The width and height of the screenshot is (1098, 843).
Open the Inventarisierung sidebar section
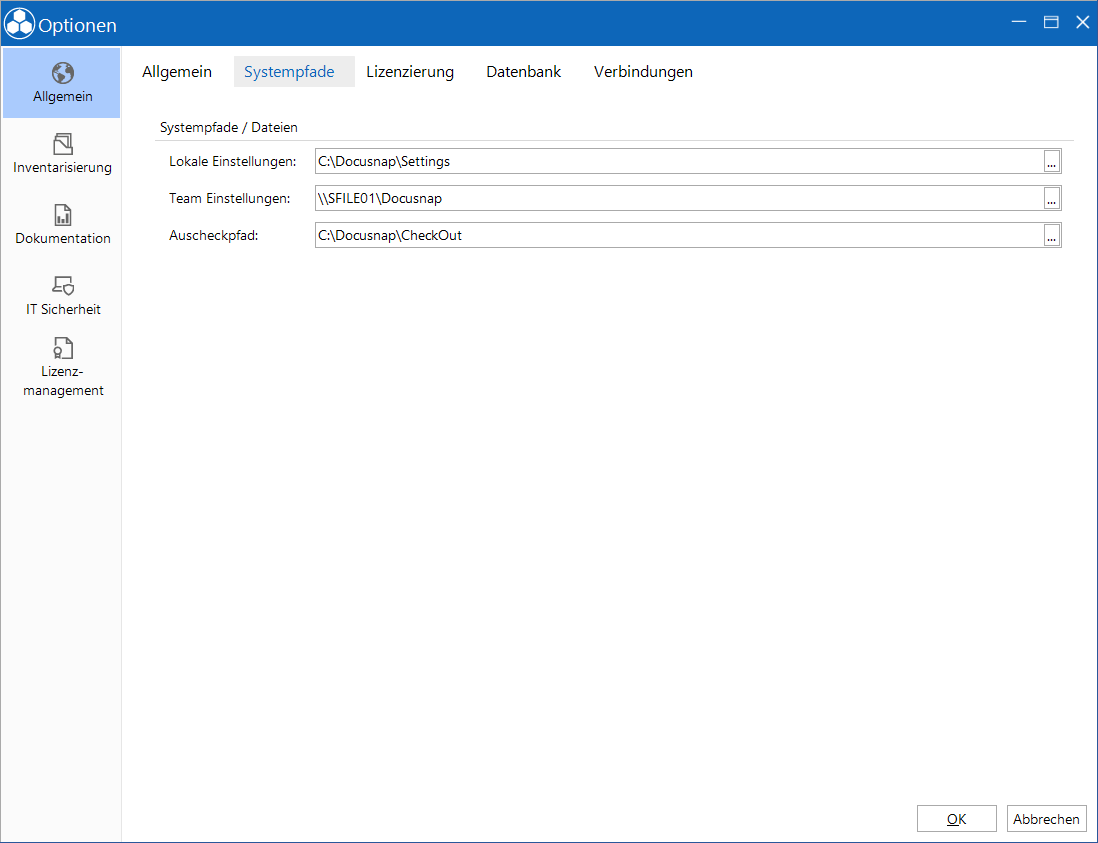pyautogui.click(x=62, y=153)
